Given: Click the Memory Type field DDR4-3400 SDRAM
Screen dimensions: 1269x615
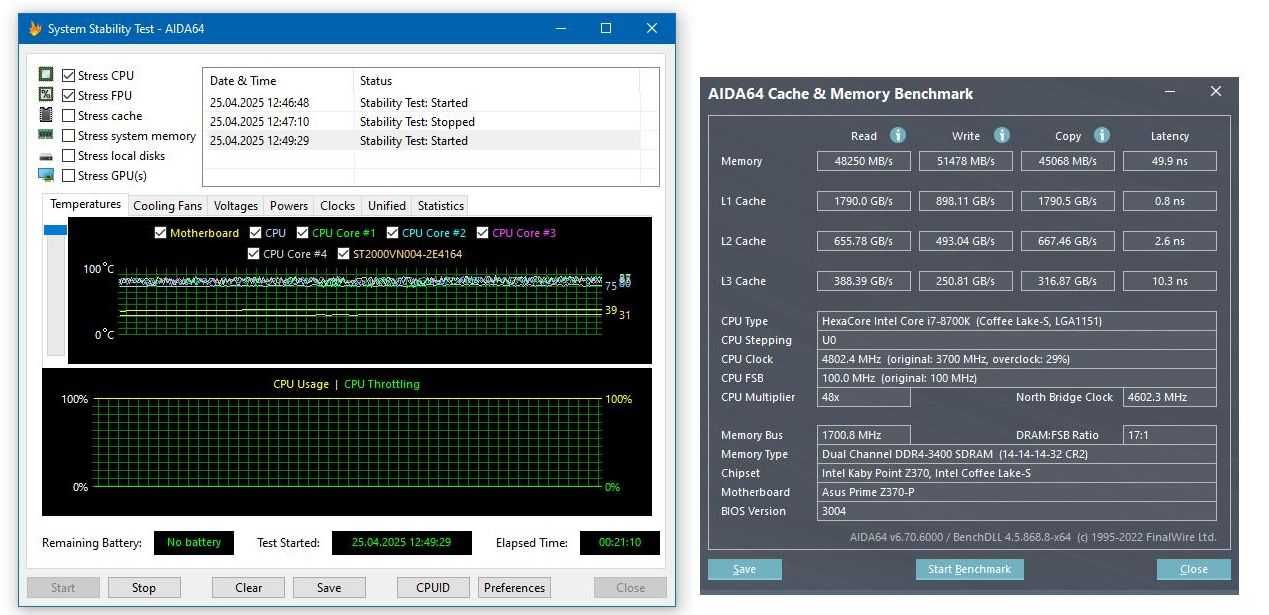Looking at the screenshot, I should (x=1017, y=454).
